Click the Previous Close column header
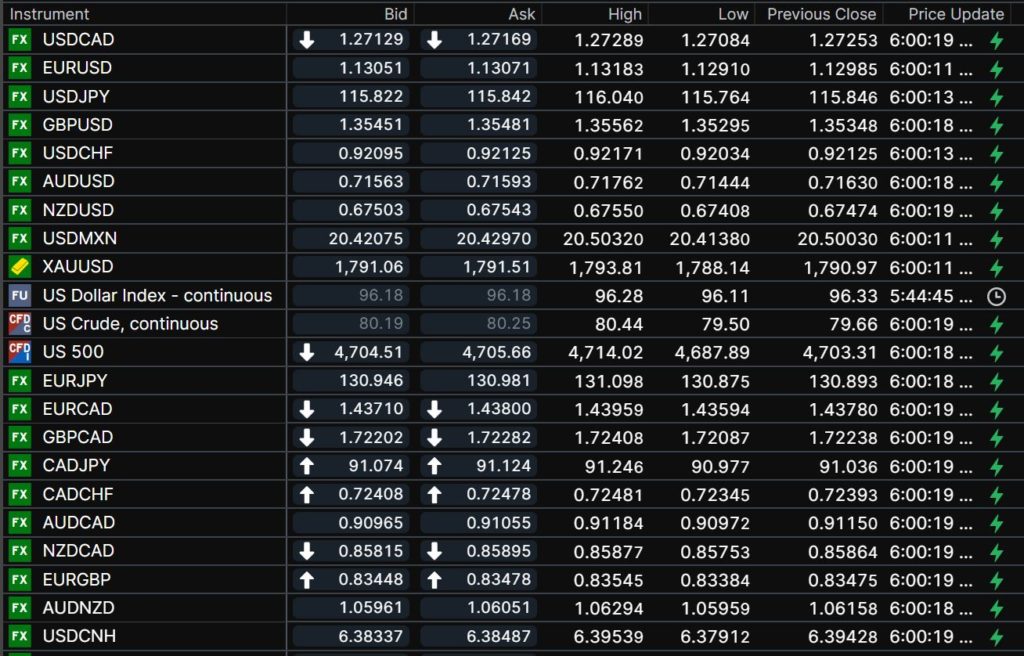The height and width of the screenshot is (656, 1024). point(821,14)
